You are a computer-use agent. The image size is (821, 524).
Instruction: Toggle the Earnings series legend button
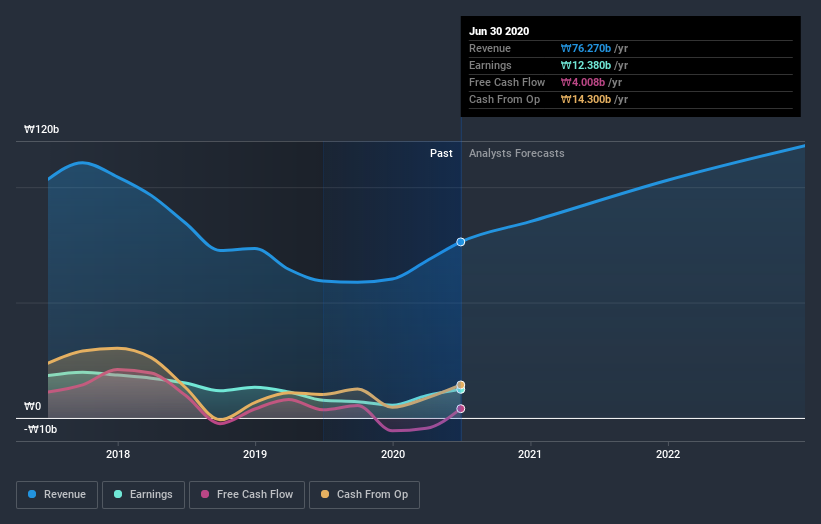[143, 495]
